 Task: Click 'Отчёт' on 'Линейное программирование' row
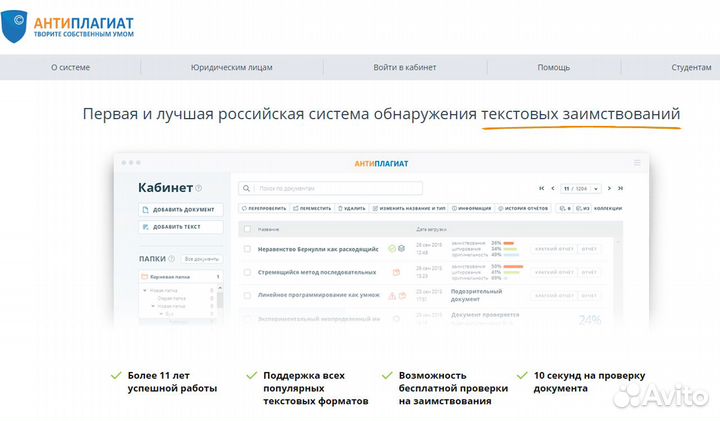coord(589,296)
